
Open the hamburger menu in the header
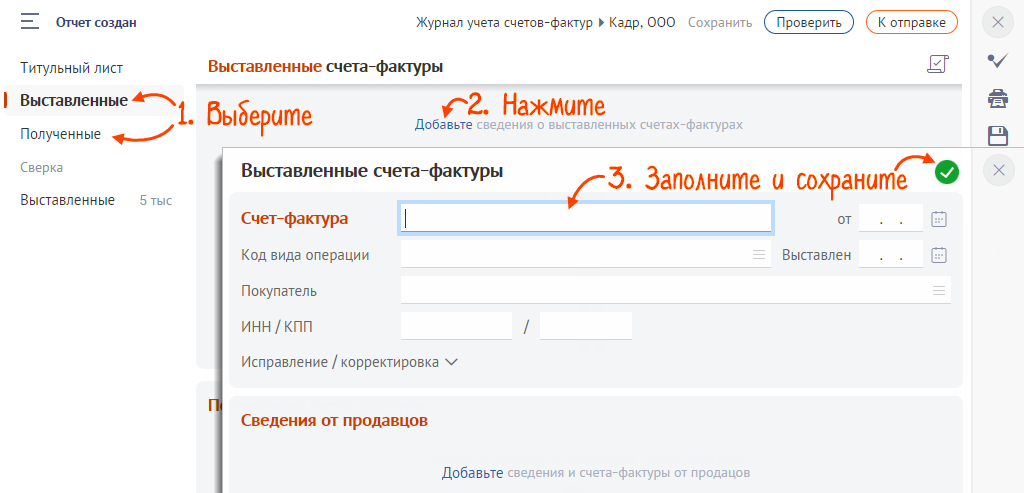29,21
